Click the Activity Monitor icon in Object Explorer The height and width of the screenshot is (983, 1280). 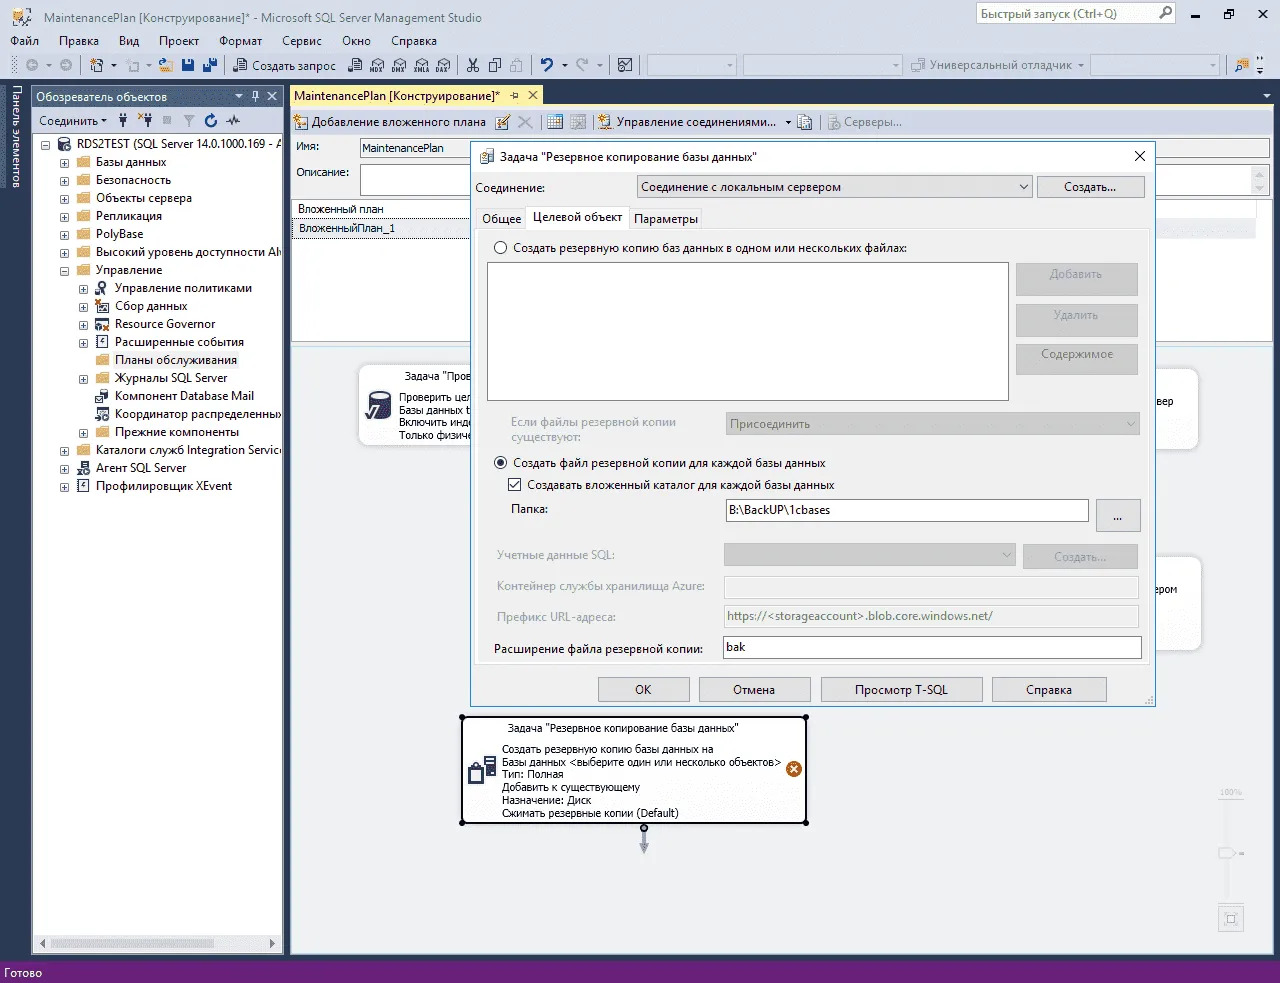click(x=233, y=121)
